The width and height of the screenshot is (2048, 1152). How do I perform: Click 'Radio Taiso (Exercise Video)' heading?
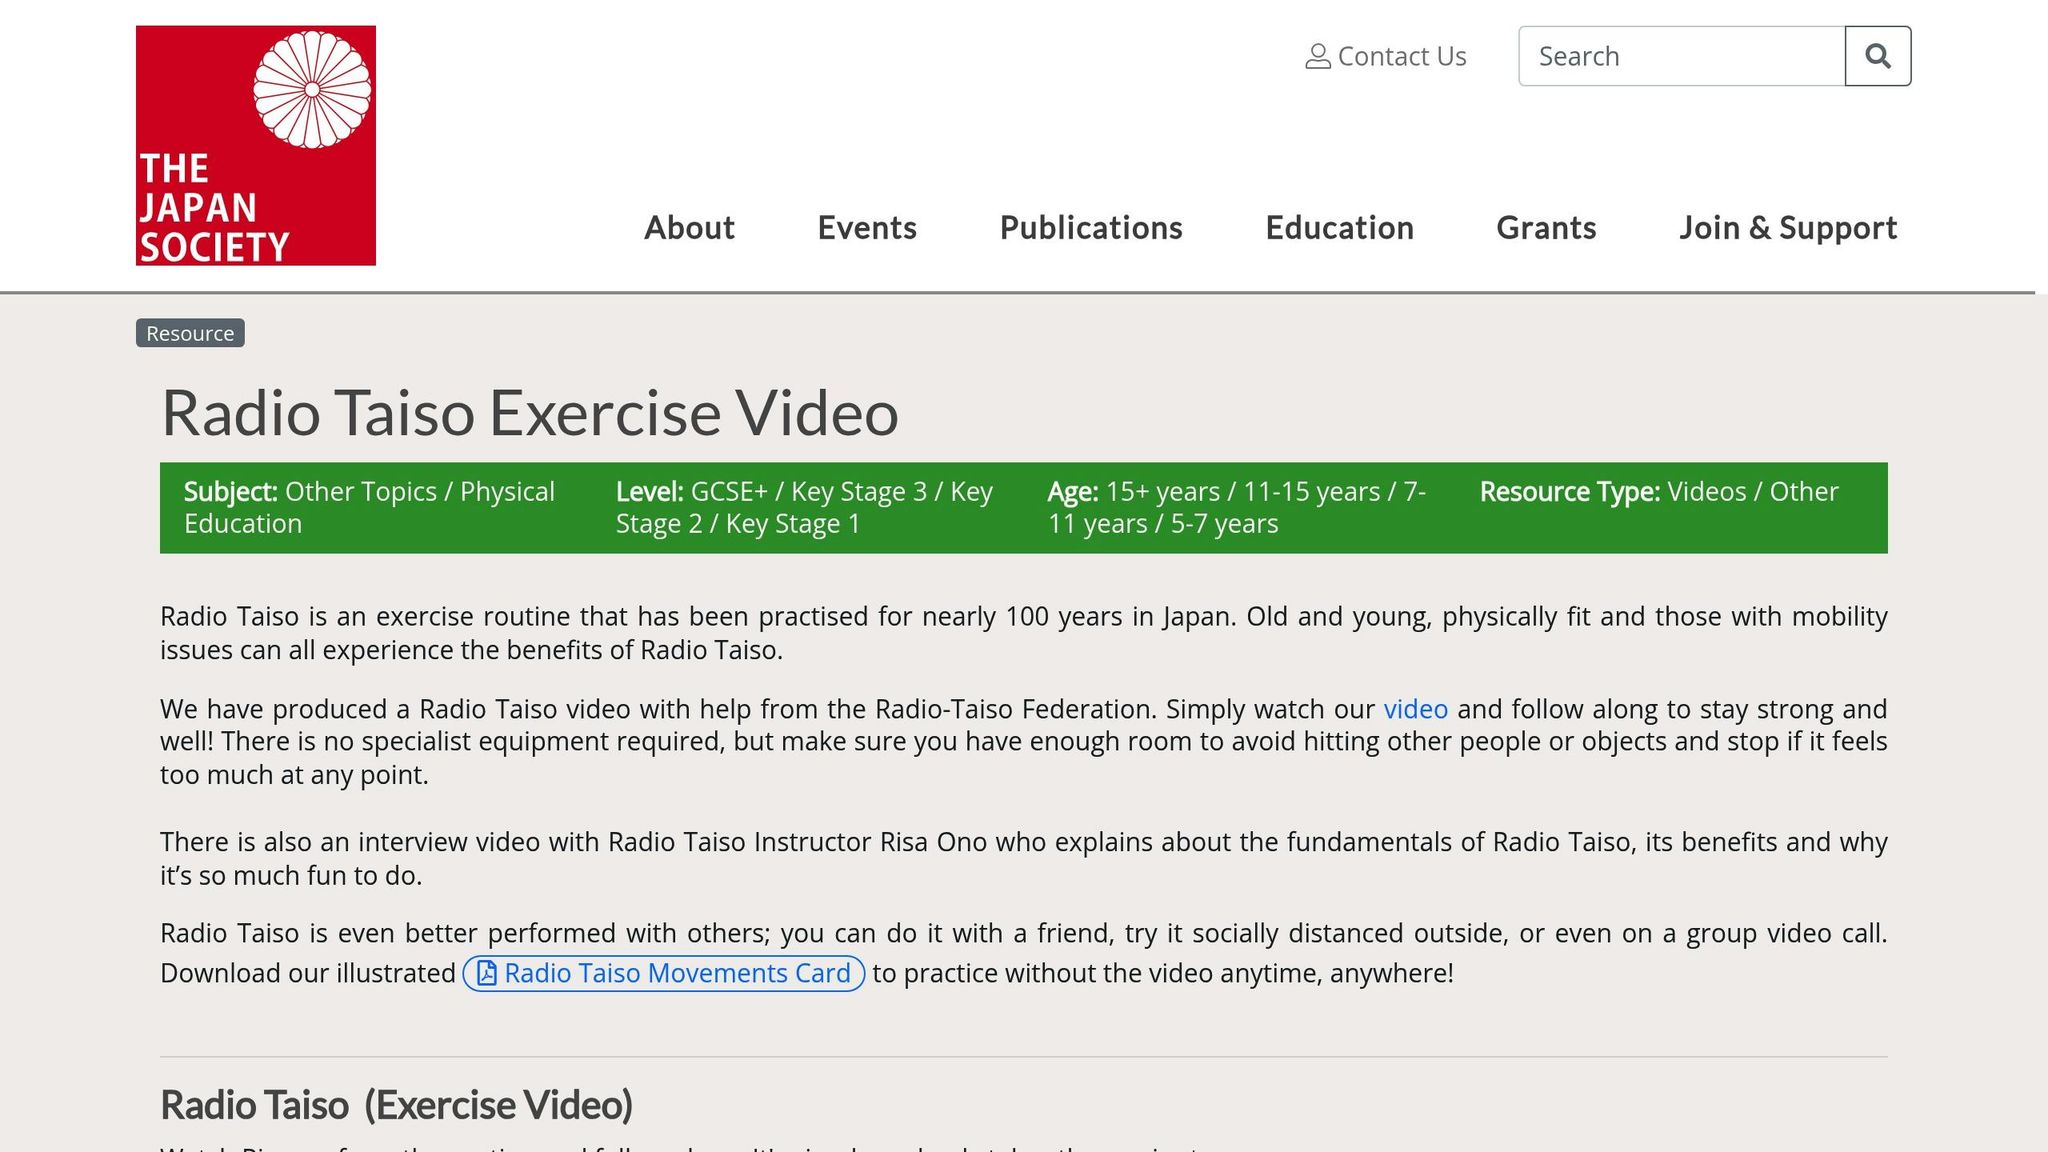click(397, 1105)
